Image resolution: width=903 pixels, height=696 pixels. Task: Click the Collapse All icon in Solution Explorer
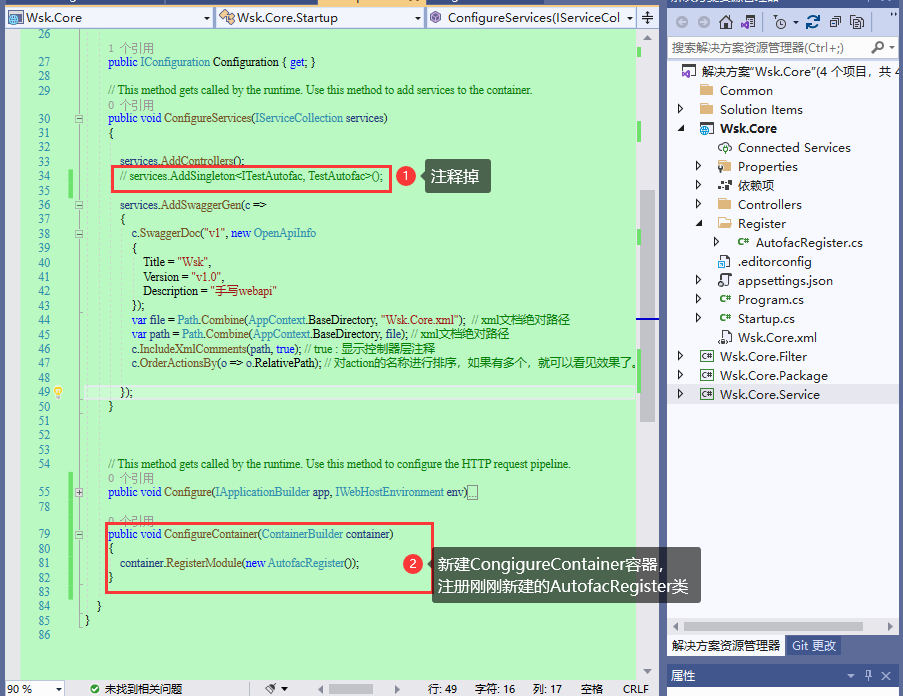pyautogui.click(x=835, y=22)
